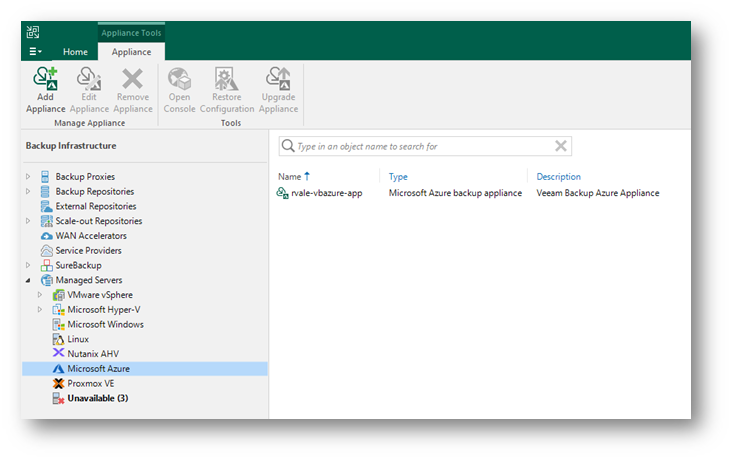This screenshot has width=733, height=461.
Task: Collapse the Managed Servers node
Action: pos(28,281)
